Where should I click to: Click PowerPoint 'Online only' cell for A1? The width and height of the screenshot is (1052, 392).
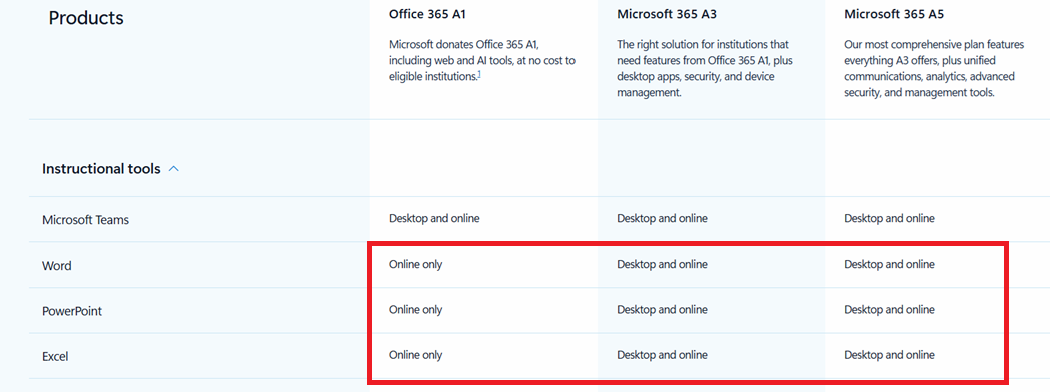point(415,310)
